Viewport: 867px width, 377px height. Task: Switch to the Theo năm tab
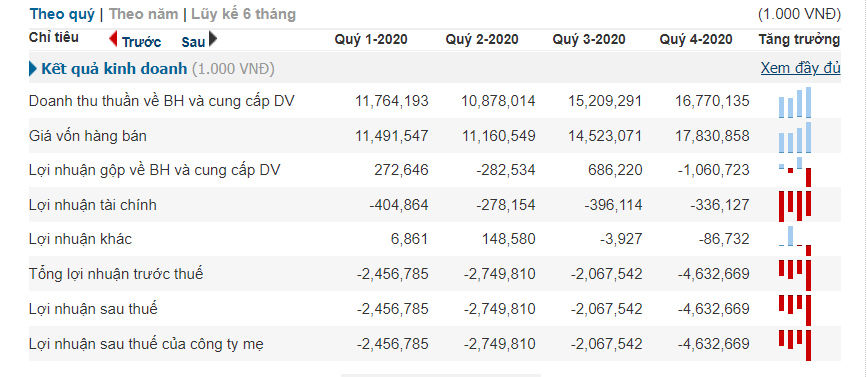[x=144, y=14]
